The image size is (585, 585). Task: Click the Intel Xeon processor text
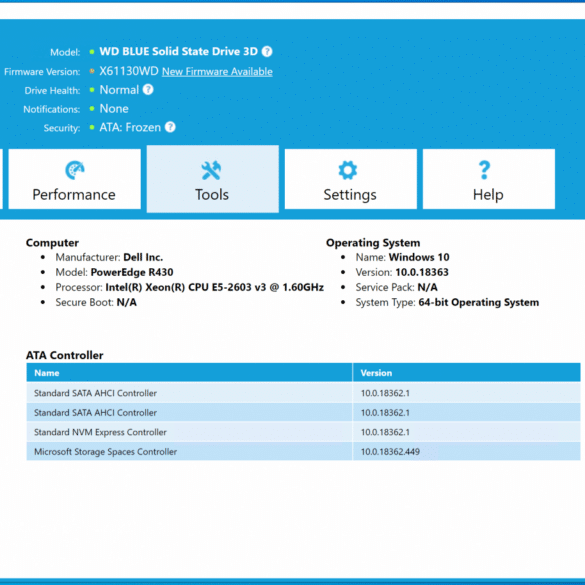pyautogui.click(x=215, y=287)
